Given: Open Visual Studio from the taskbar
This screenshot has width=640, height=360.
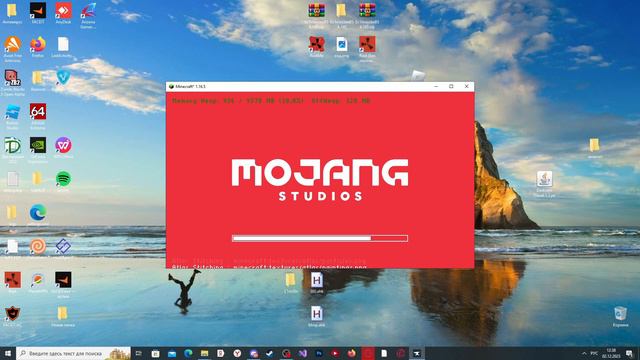Looking at the screenshot, I should (302, 353).
